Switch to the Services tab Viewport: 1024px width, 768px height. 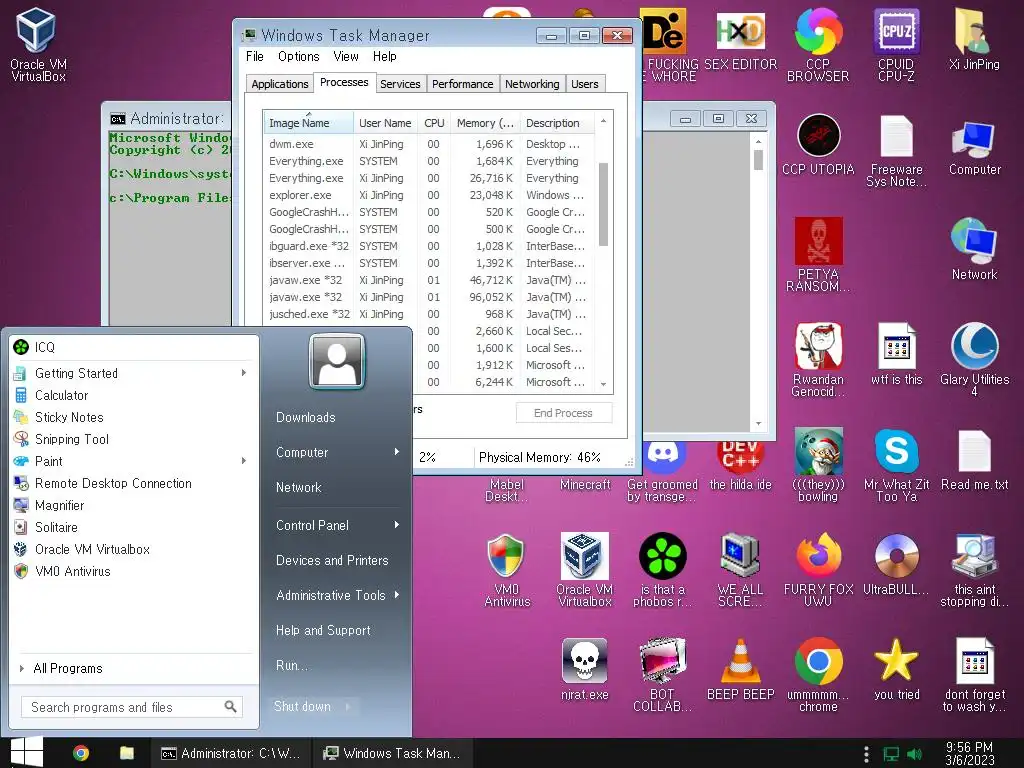pos(400,84)
